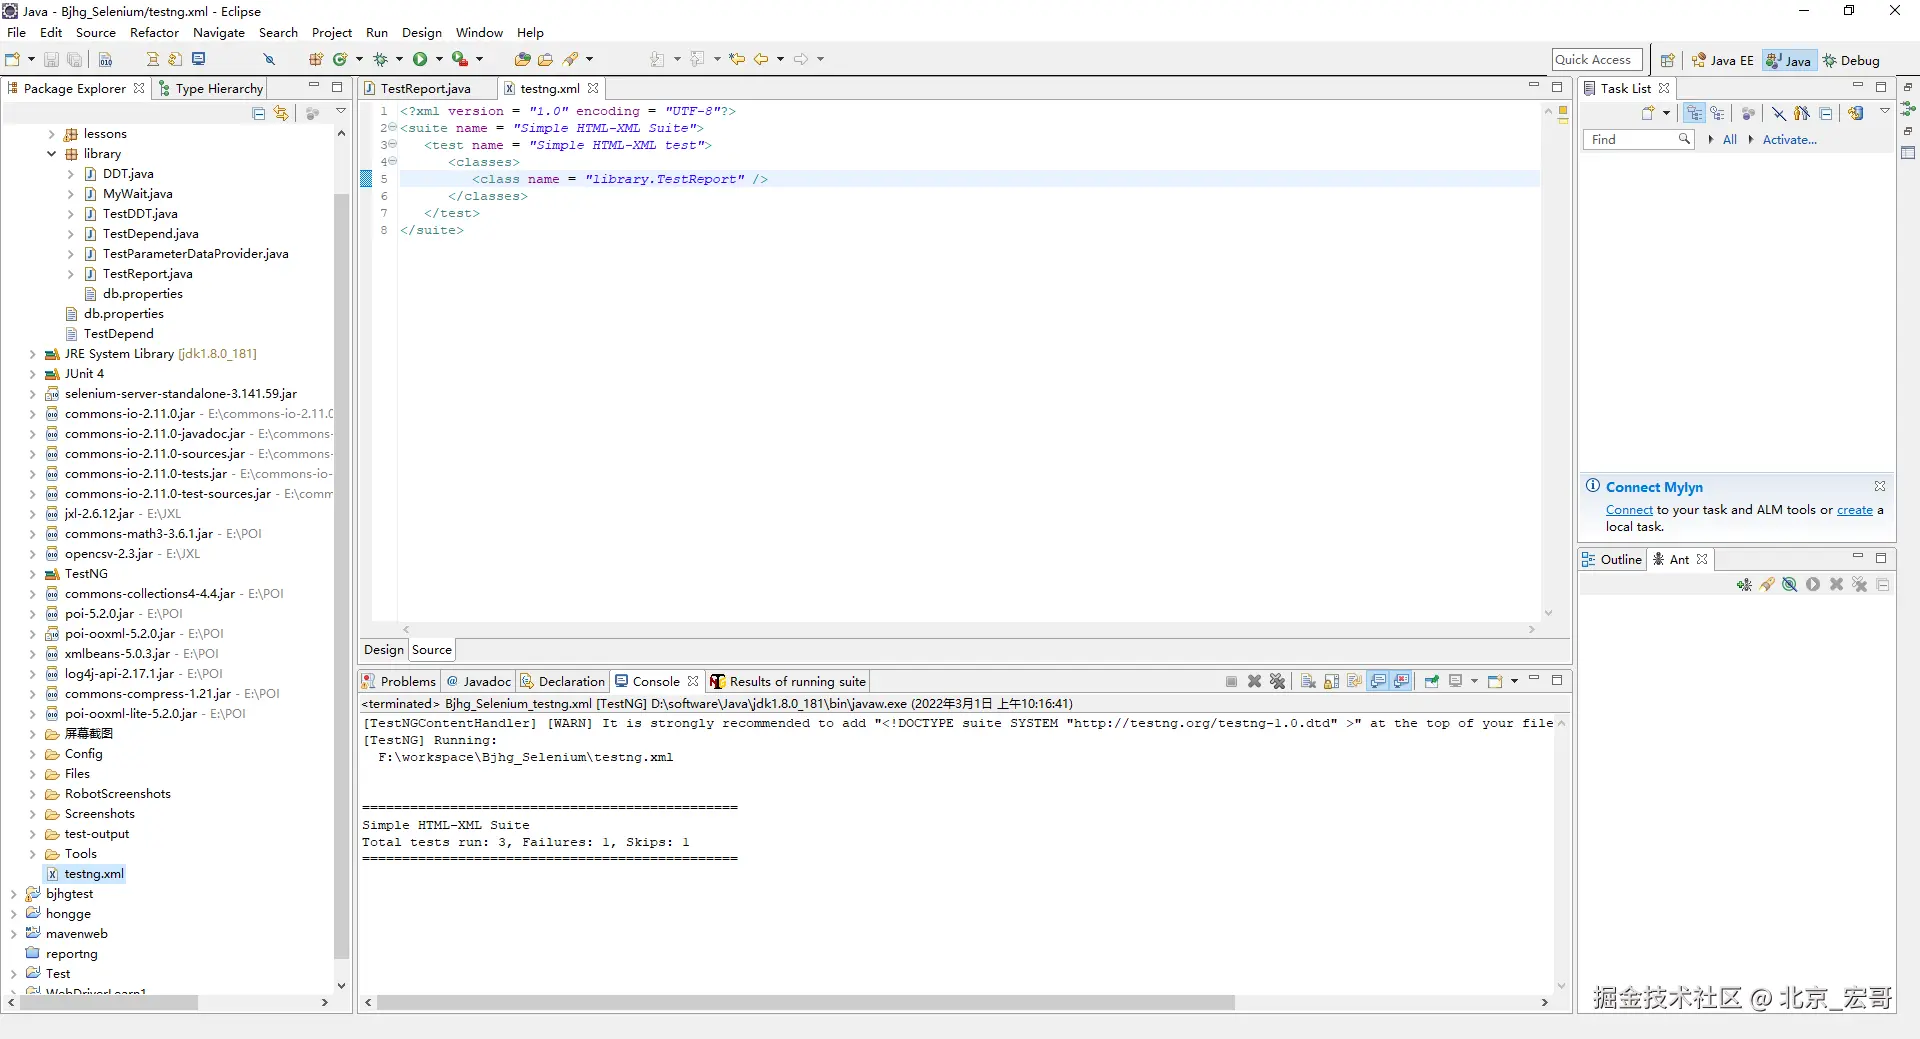This screenshot has height=1039, width=1920.
Task: Click the Save All toolbar icon
Action: pos(74,59)
